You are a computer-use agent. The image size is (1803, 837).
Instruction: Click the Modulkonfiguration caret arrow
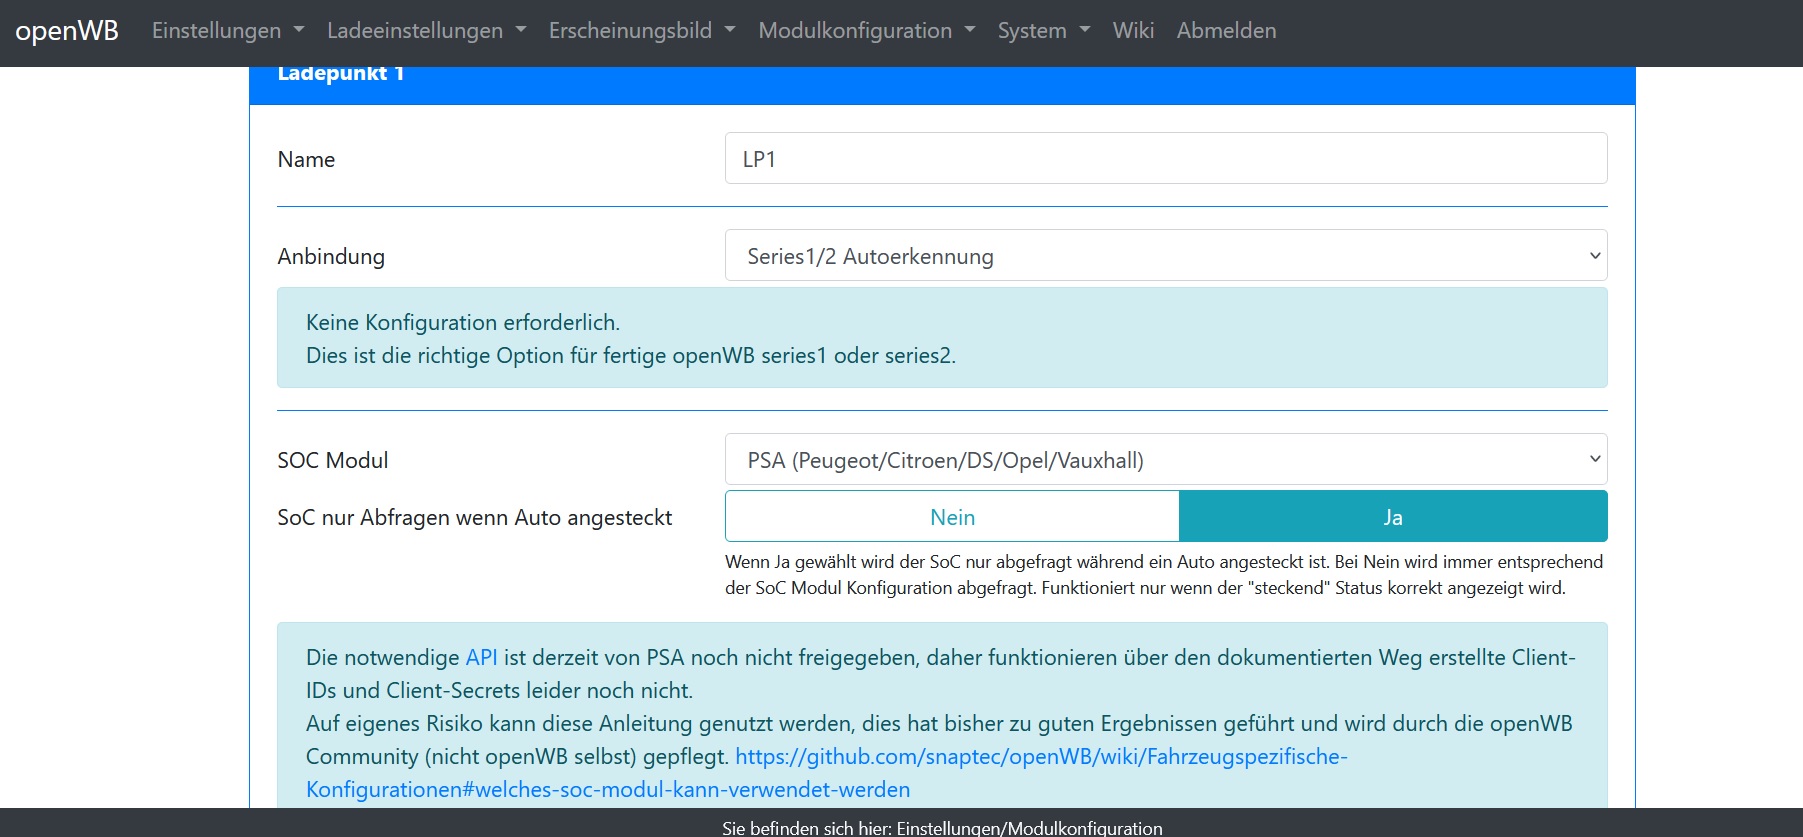pyautogui.click(x=970, y=30)
